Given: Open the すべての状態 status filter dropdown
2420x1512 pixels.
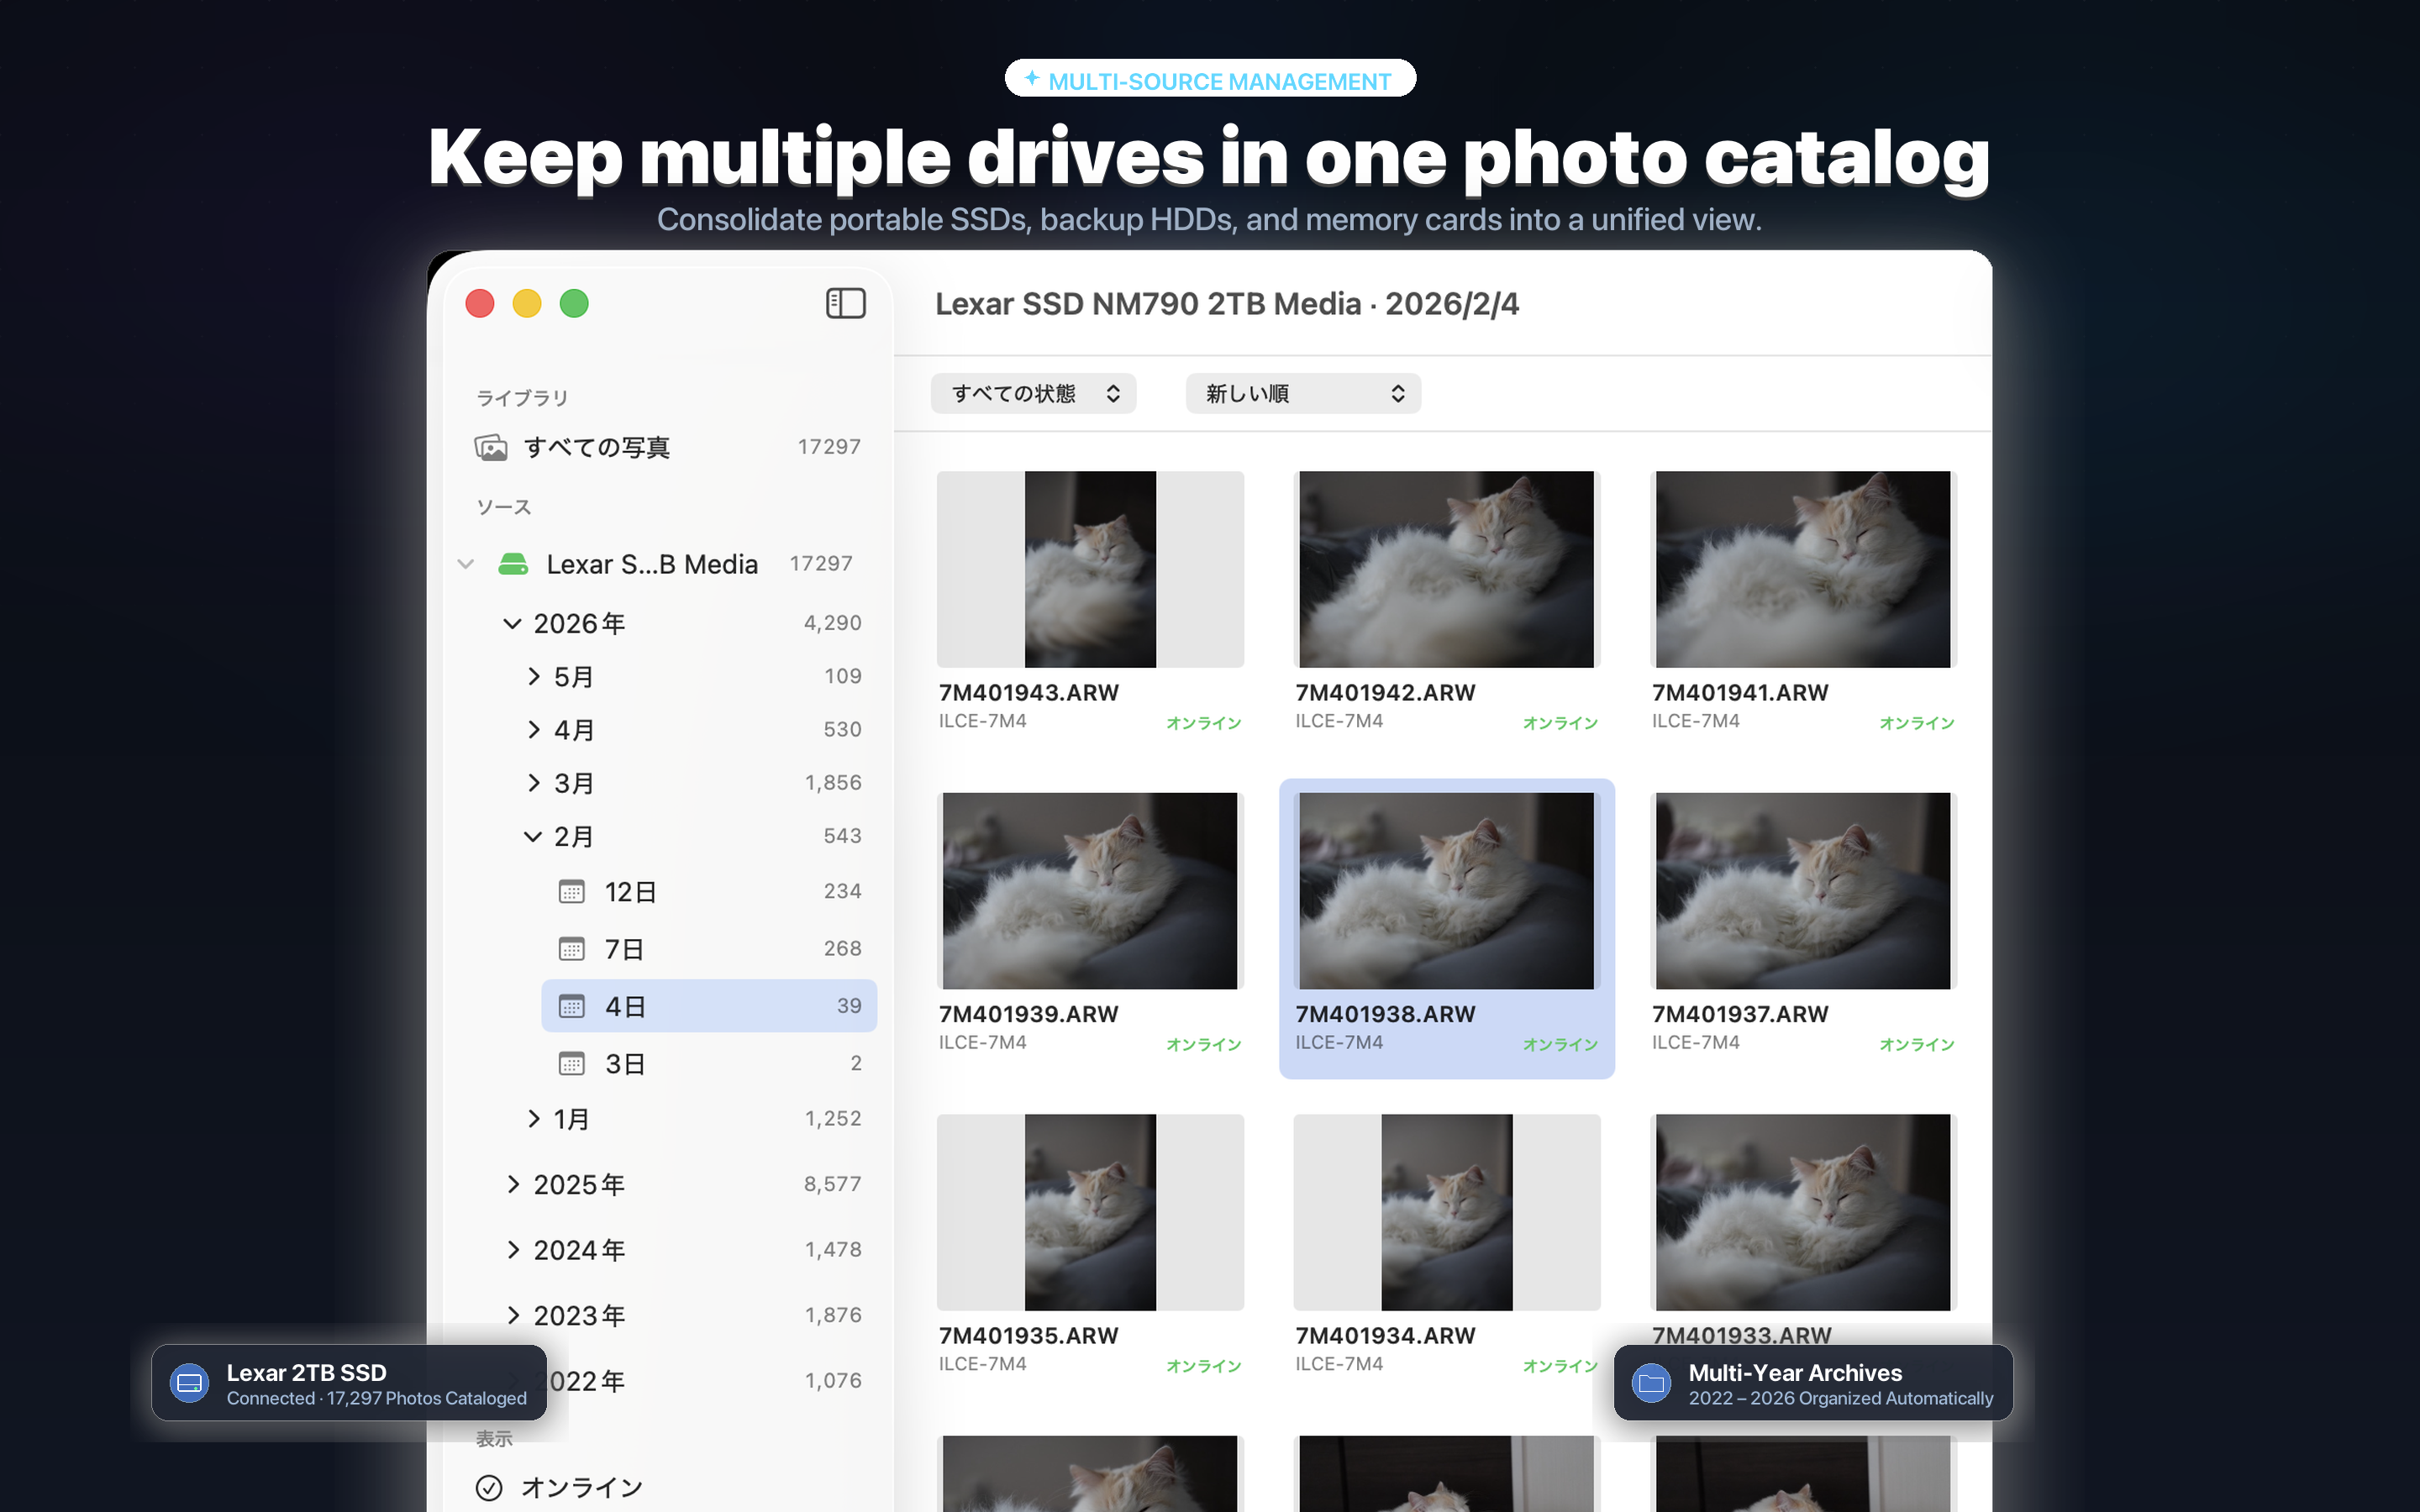Looking at the screenshot, I should click(1033, 393).
